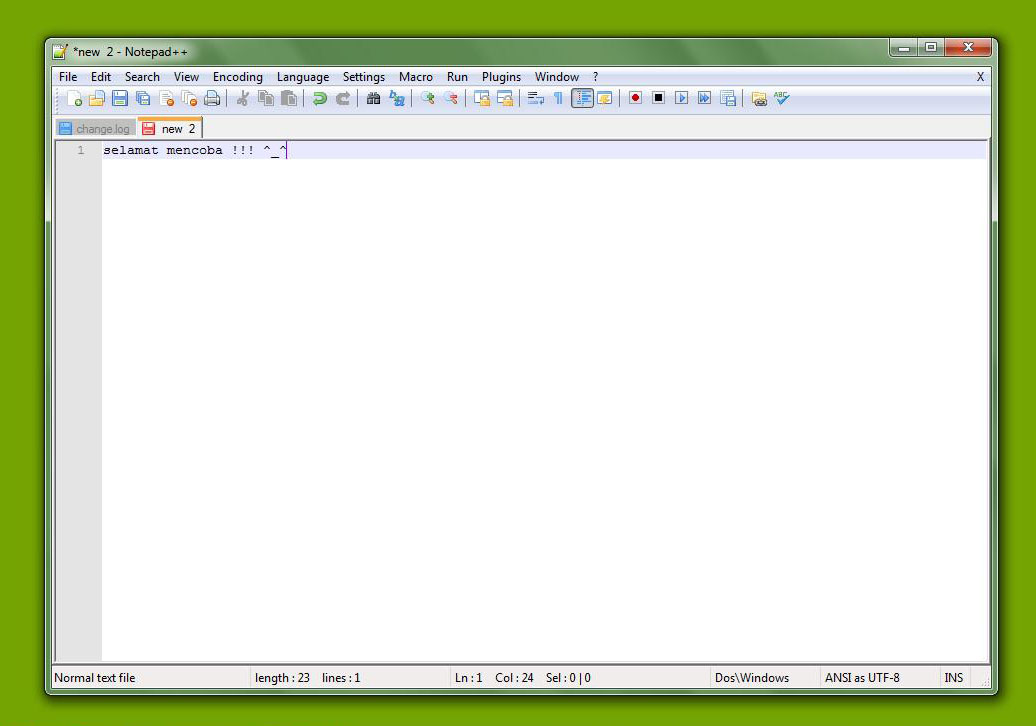Click the Close document toolbar icon

[166, 98]
